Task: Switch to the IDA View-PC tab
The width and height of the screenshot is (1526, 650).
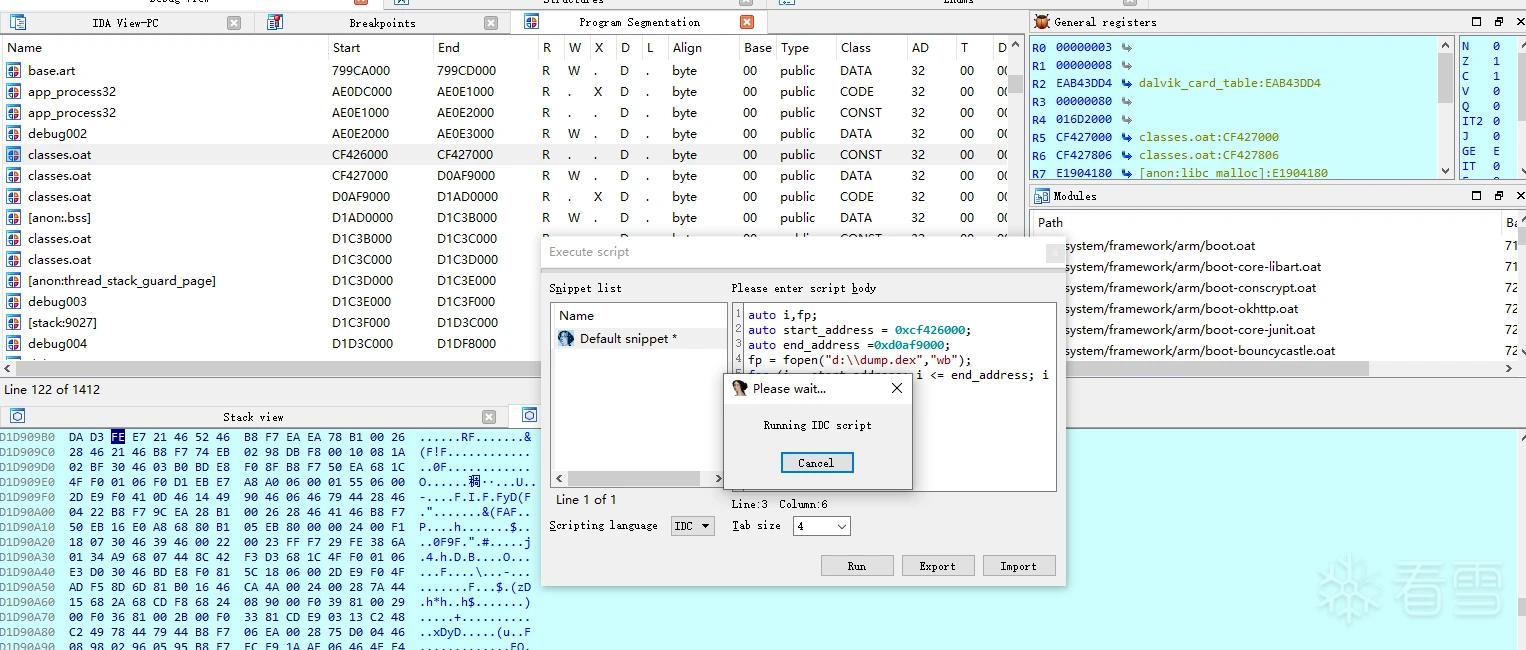Action: coord(125,23)
